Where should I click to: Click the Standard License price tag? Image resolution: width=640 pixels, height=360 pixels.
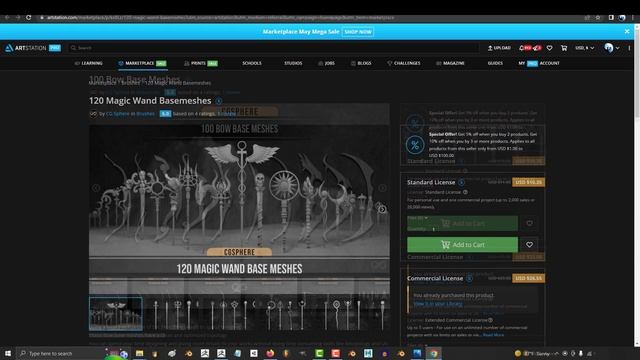tap(529, 182)
